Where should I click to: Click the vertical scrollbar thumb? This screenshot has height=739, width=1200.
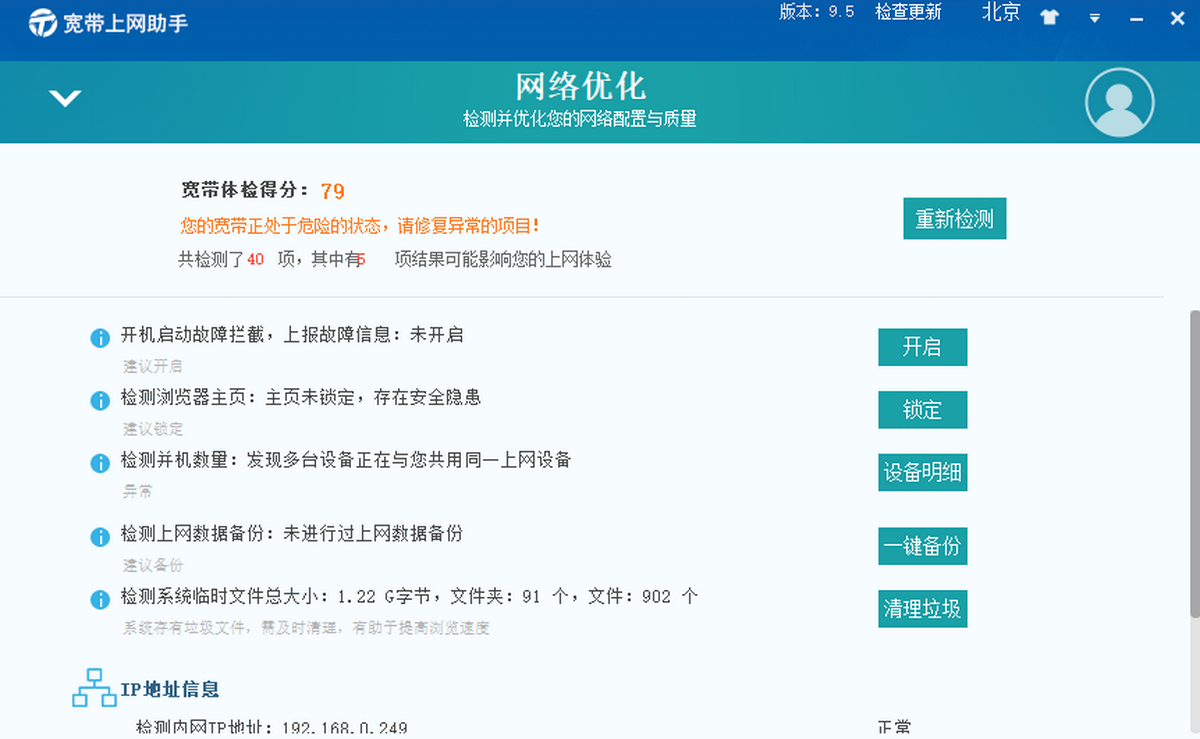[x=1194, y=464]
